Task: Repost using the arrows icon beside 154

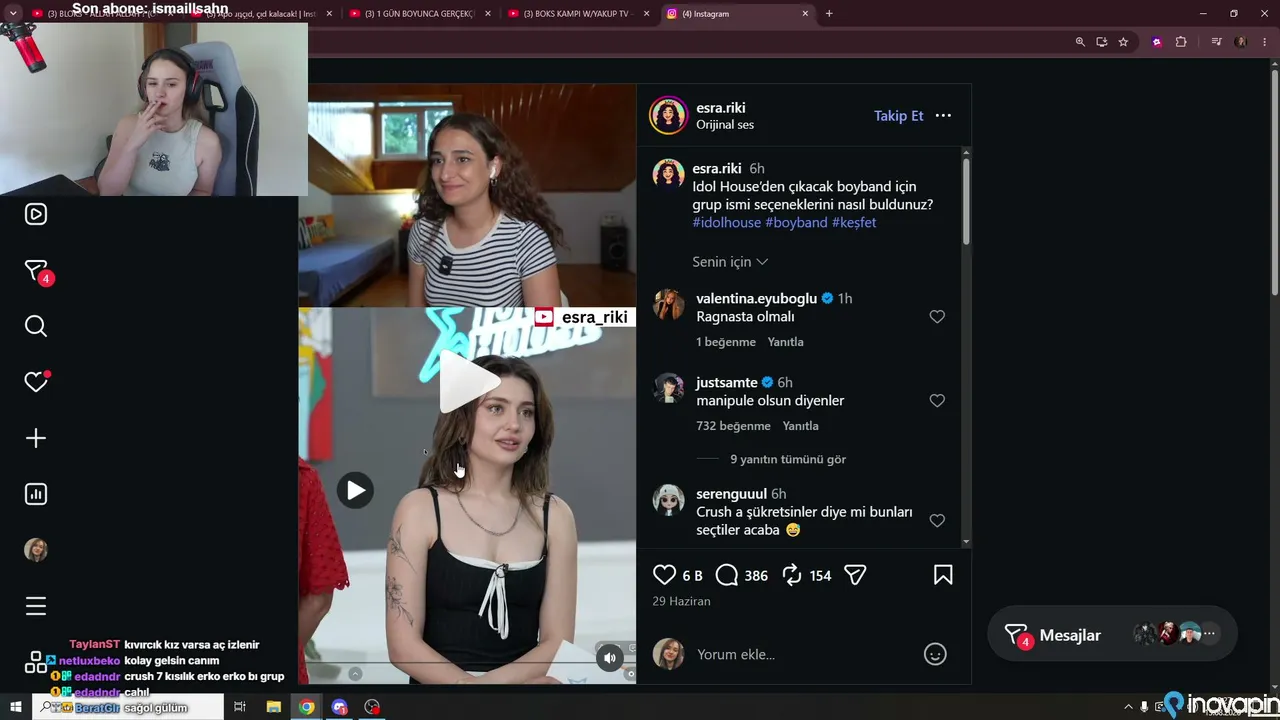Action: pyautogui.click(x=791, y=575)
